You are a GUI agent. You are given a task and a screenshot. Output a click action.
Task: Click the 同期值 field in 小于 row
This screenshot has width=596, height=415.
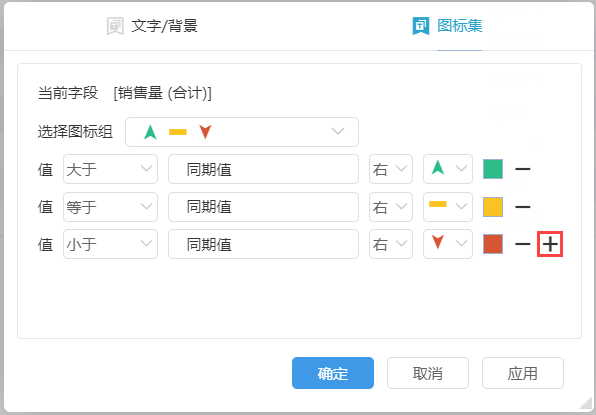tap(263, 244)
